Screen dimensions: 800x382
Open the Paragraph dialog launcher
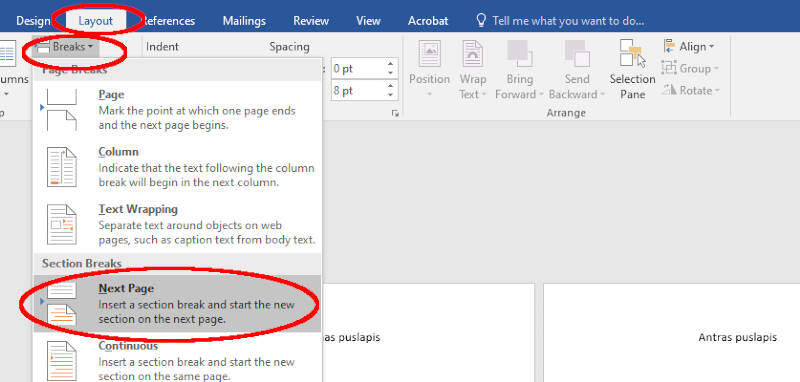[395, 113]
